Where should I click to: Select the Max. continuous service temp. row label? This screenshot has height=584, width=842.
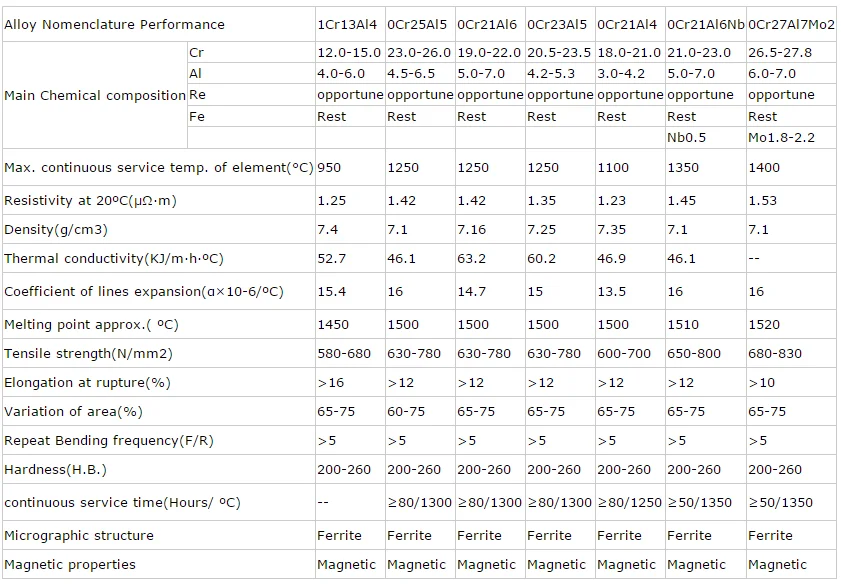coord(158,168)
